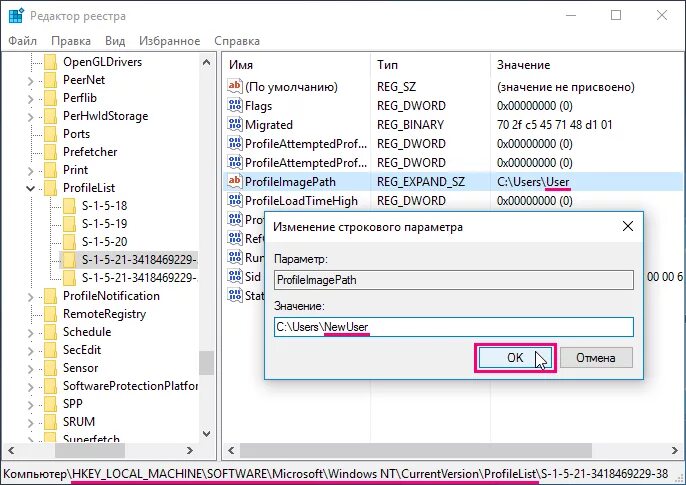
Task: Open the Файл menu
Action: tap(22, 41)
